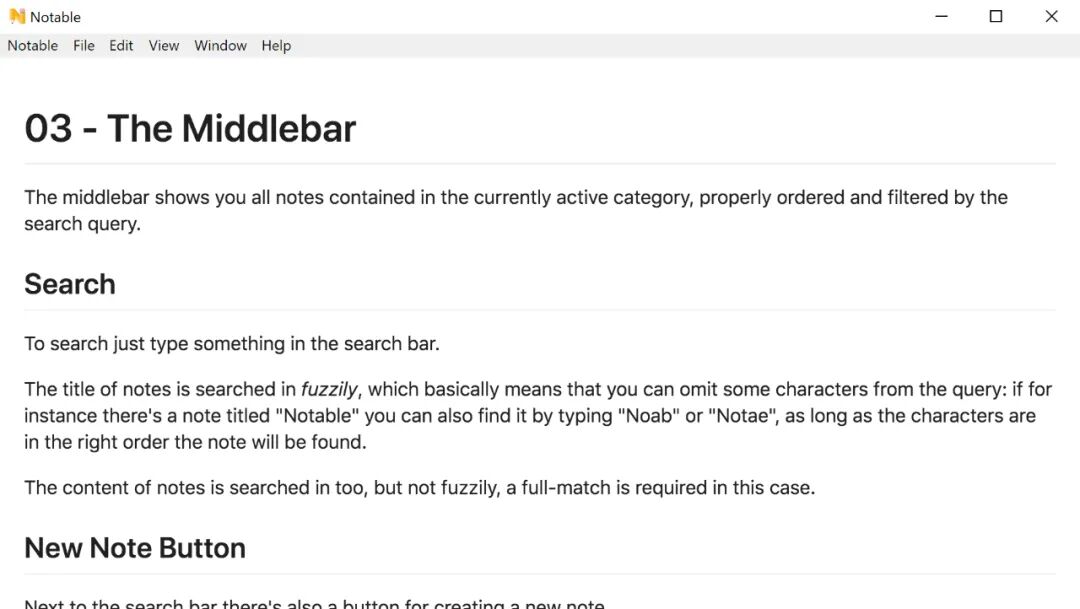
Task: Click the "Notable" window title text
Action: click(x=55, y=17)
